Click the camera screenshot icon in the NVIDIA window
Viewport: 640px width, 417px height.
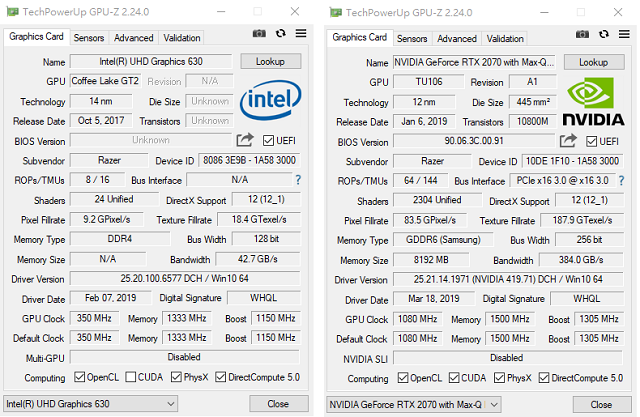click(x=583, y=34)
